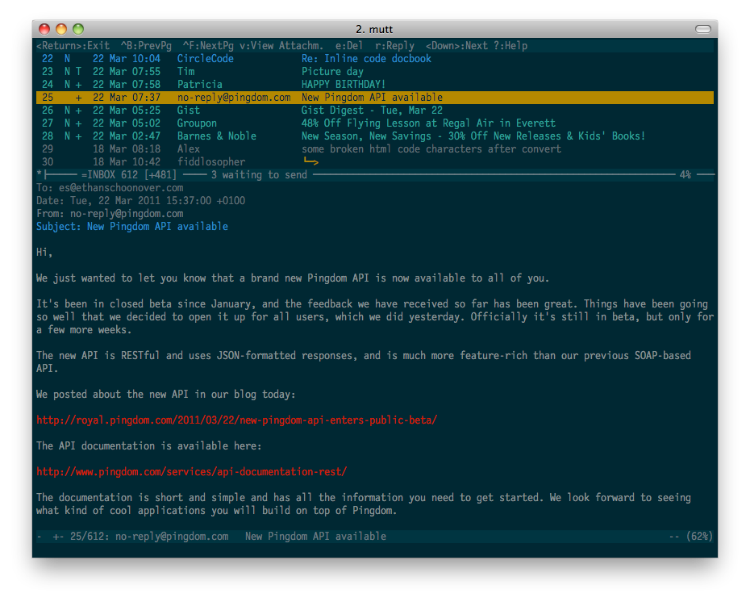Image resolution: width=750 pixels, height=602 pixels.
Task: Click the <Return>:Exit help hint
Action: pyautogui.click(x=73, y=45)
